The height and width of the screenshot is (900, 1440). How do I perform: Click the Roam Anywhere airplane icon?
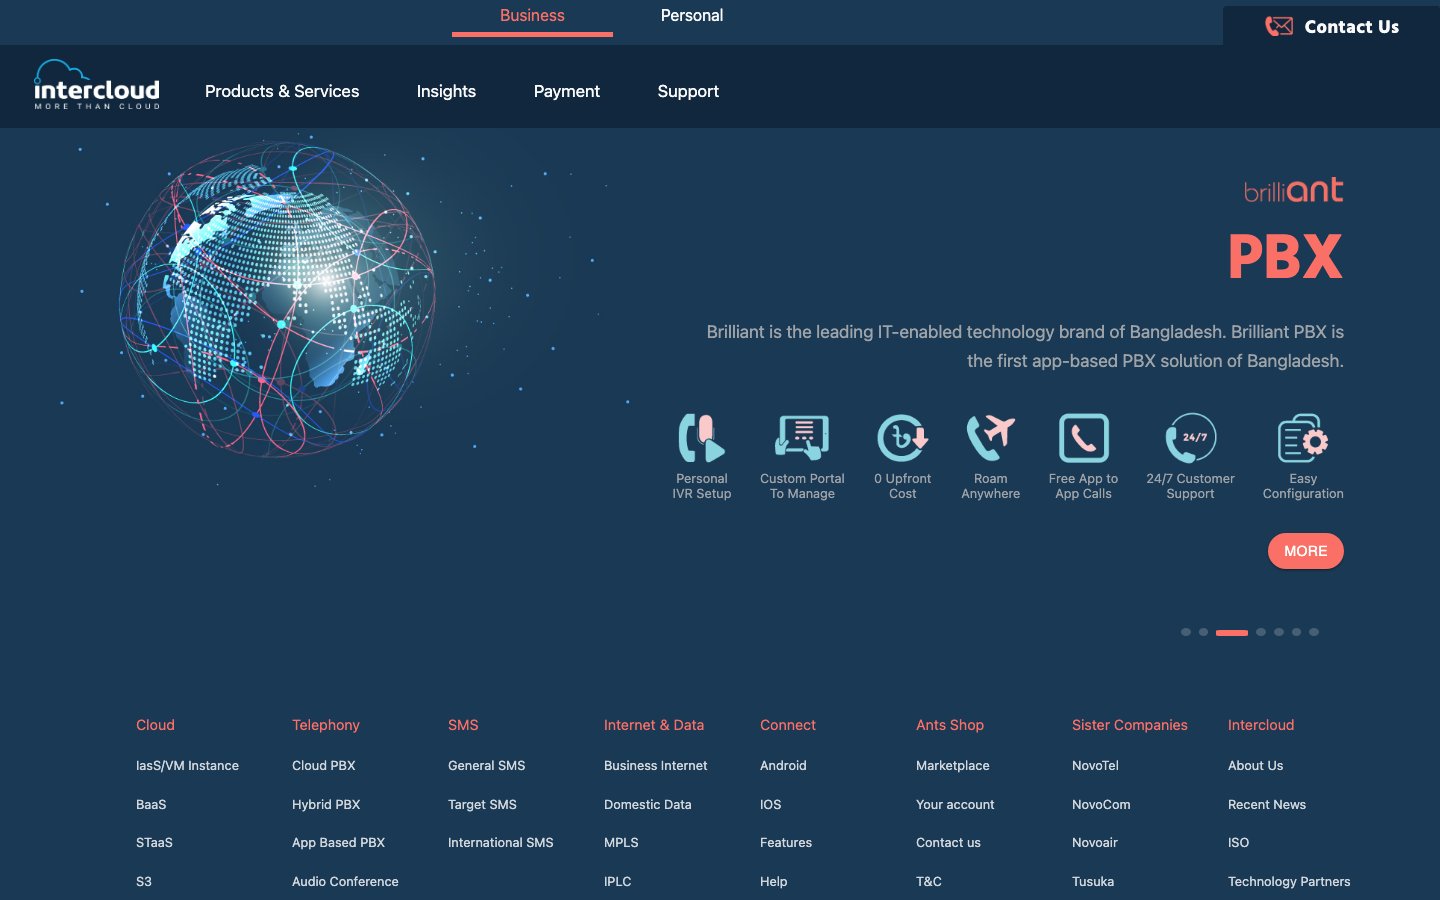point(991,438)
